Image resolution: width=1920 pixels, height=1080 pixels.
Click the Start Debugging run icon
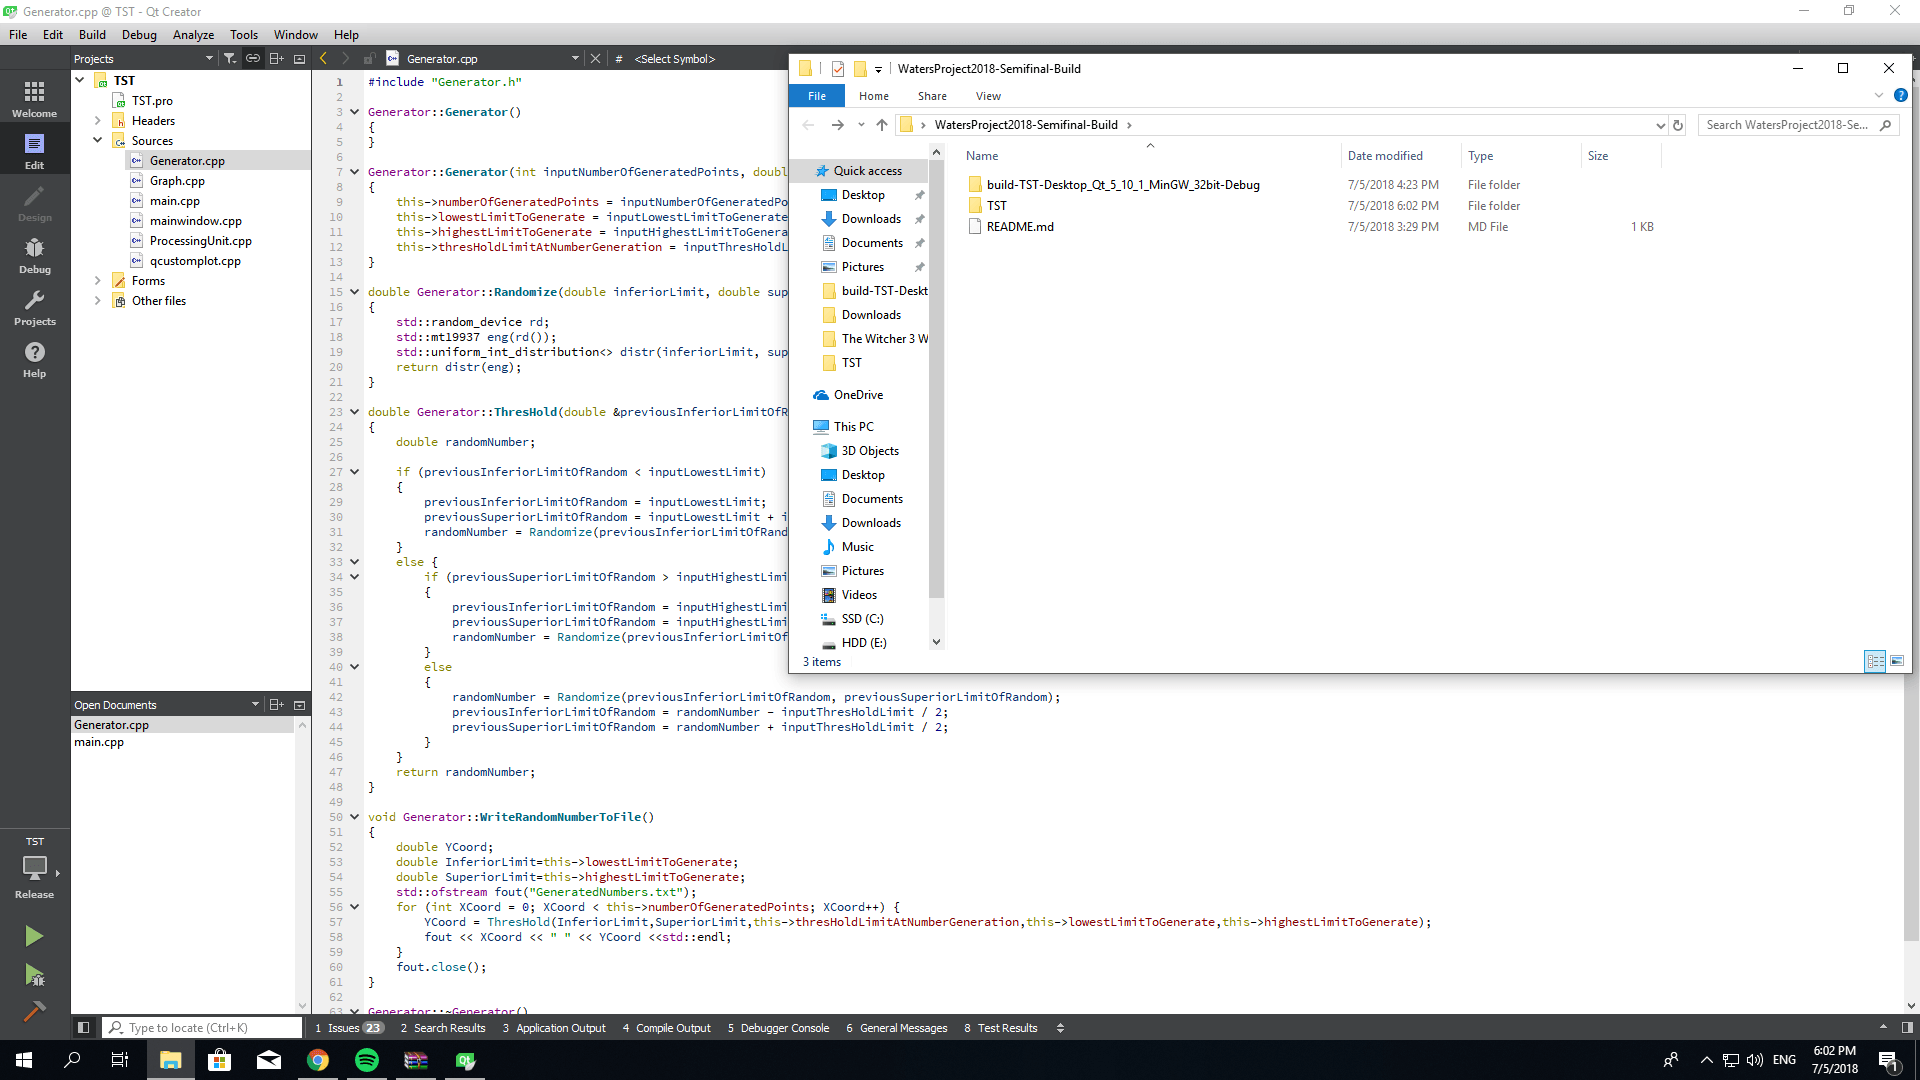point(34,975)
